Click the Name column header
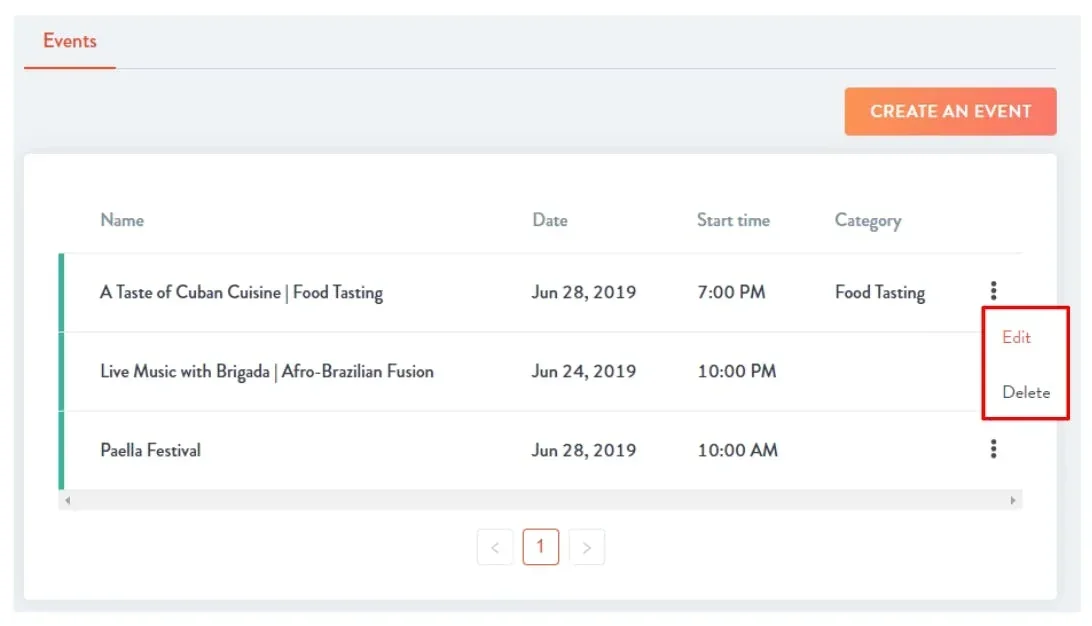 point(122,220)
